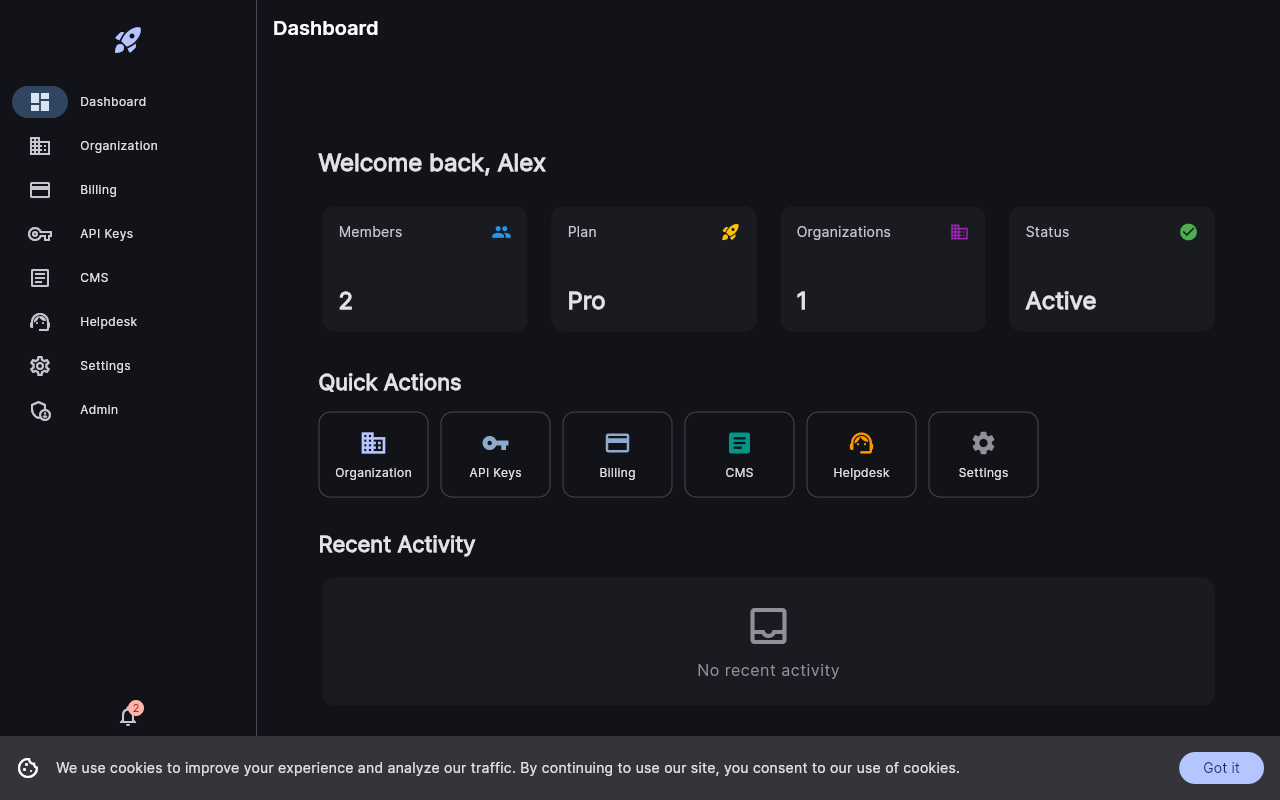Image resolution: width=1280 pixels, height=800 pixels.
Task: Open the API Keys quick action card
Action: (495, 454)
